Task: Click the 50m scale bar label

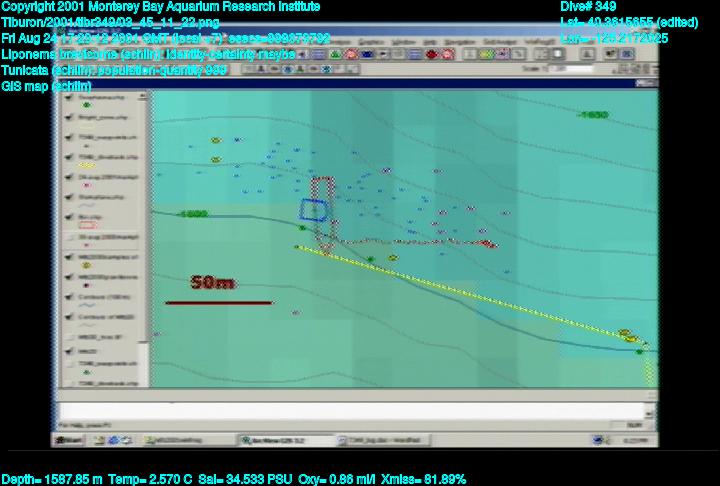Action: coord(213,283)
